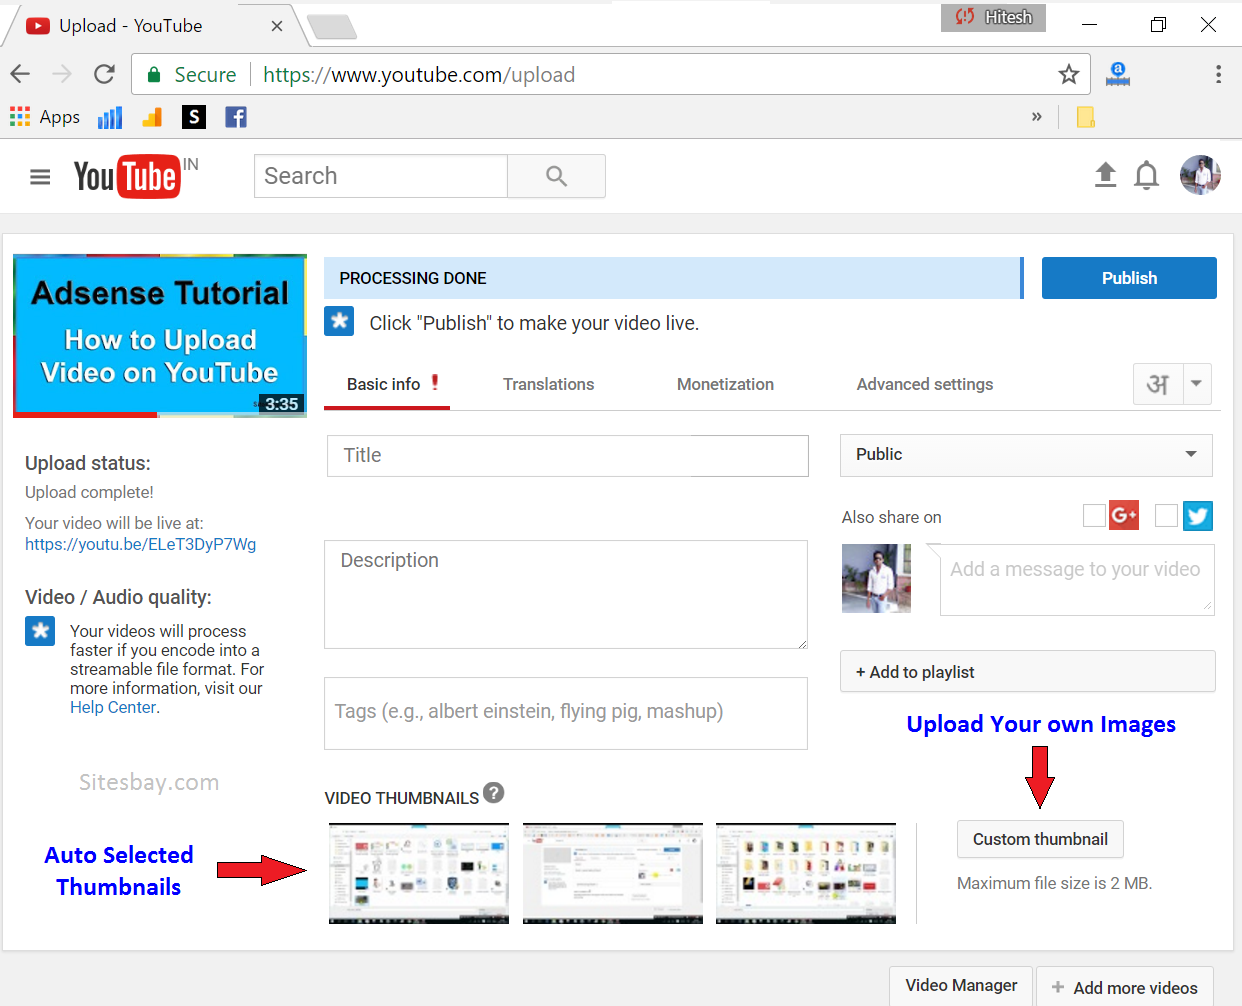This screenshot has height=1006, width=1242.
Task: Select the third auto-generated video thumbnail
Action: point(806,873)
